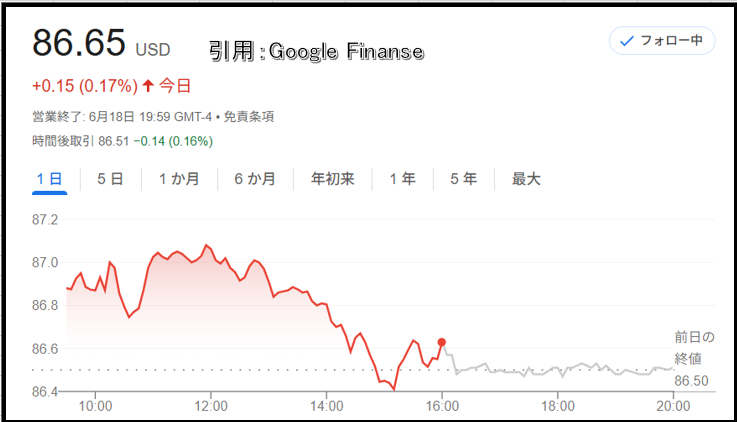The height and width of the screenshot is (422, 737).
Task: Click the chart low point near 15:00
Action: 393,389
